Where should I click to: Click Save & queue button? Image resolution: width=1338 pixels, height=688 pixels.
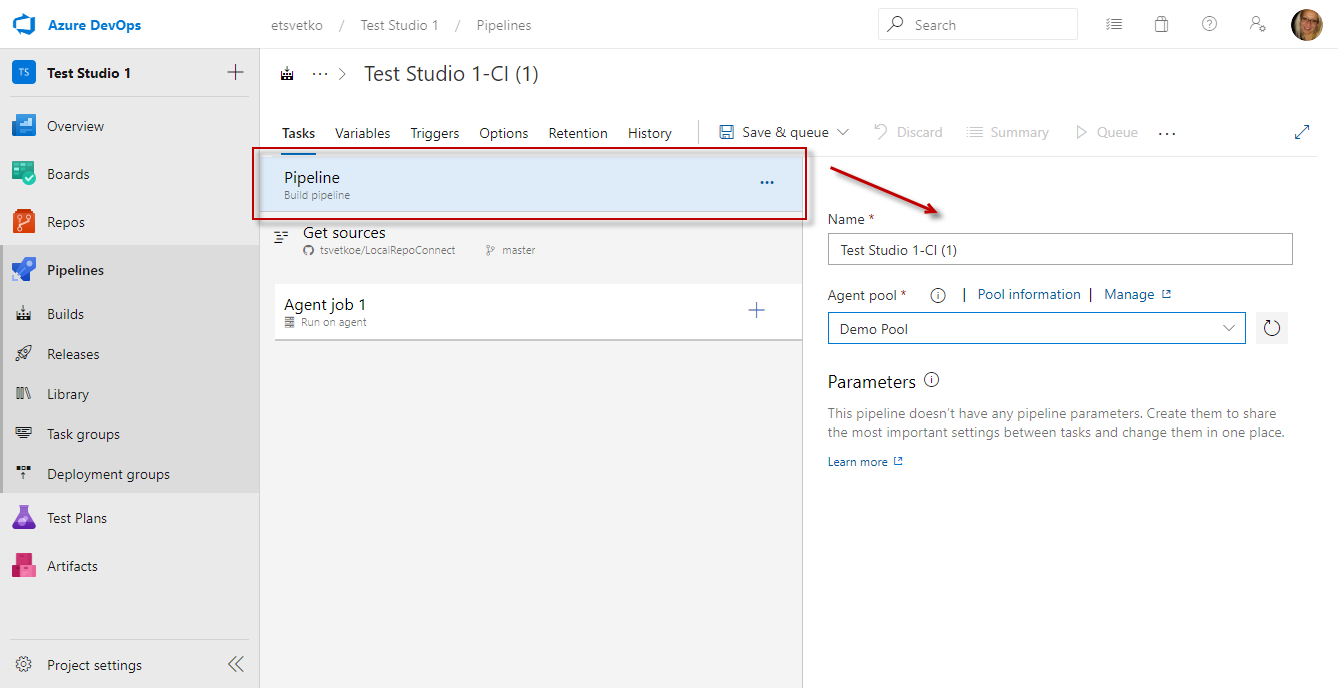point(774,132)
